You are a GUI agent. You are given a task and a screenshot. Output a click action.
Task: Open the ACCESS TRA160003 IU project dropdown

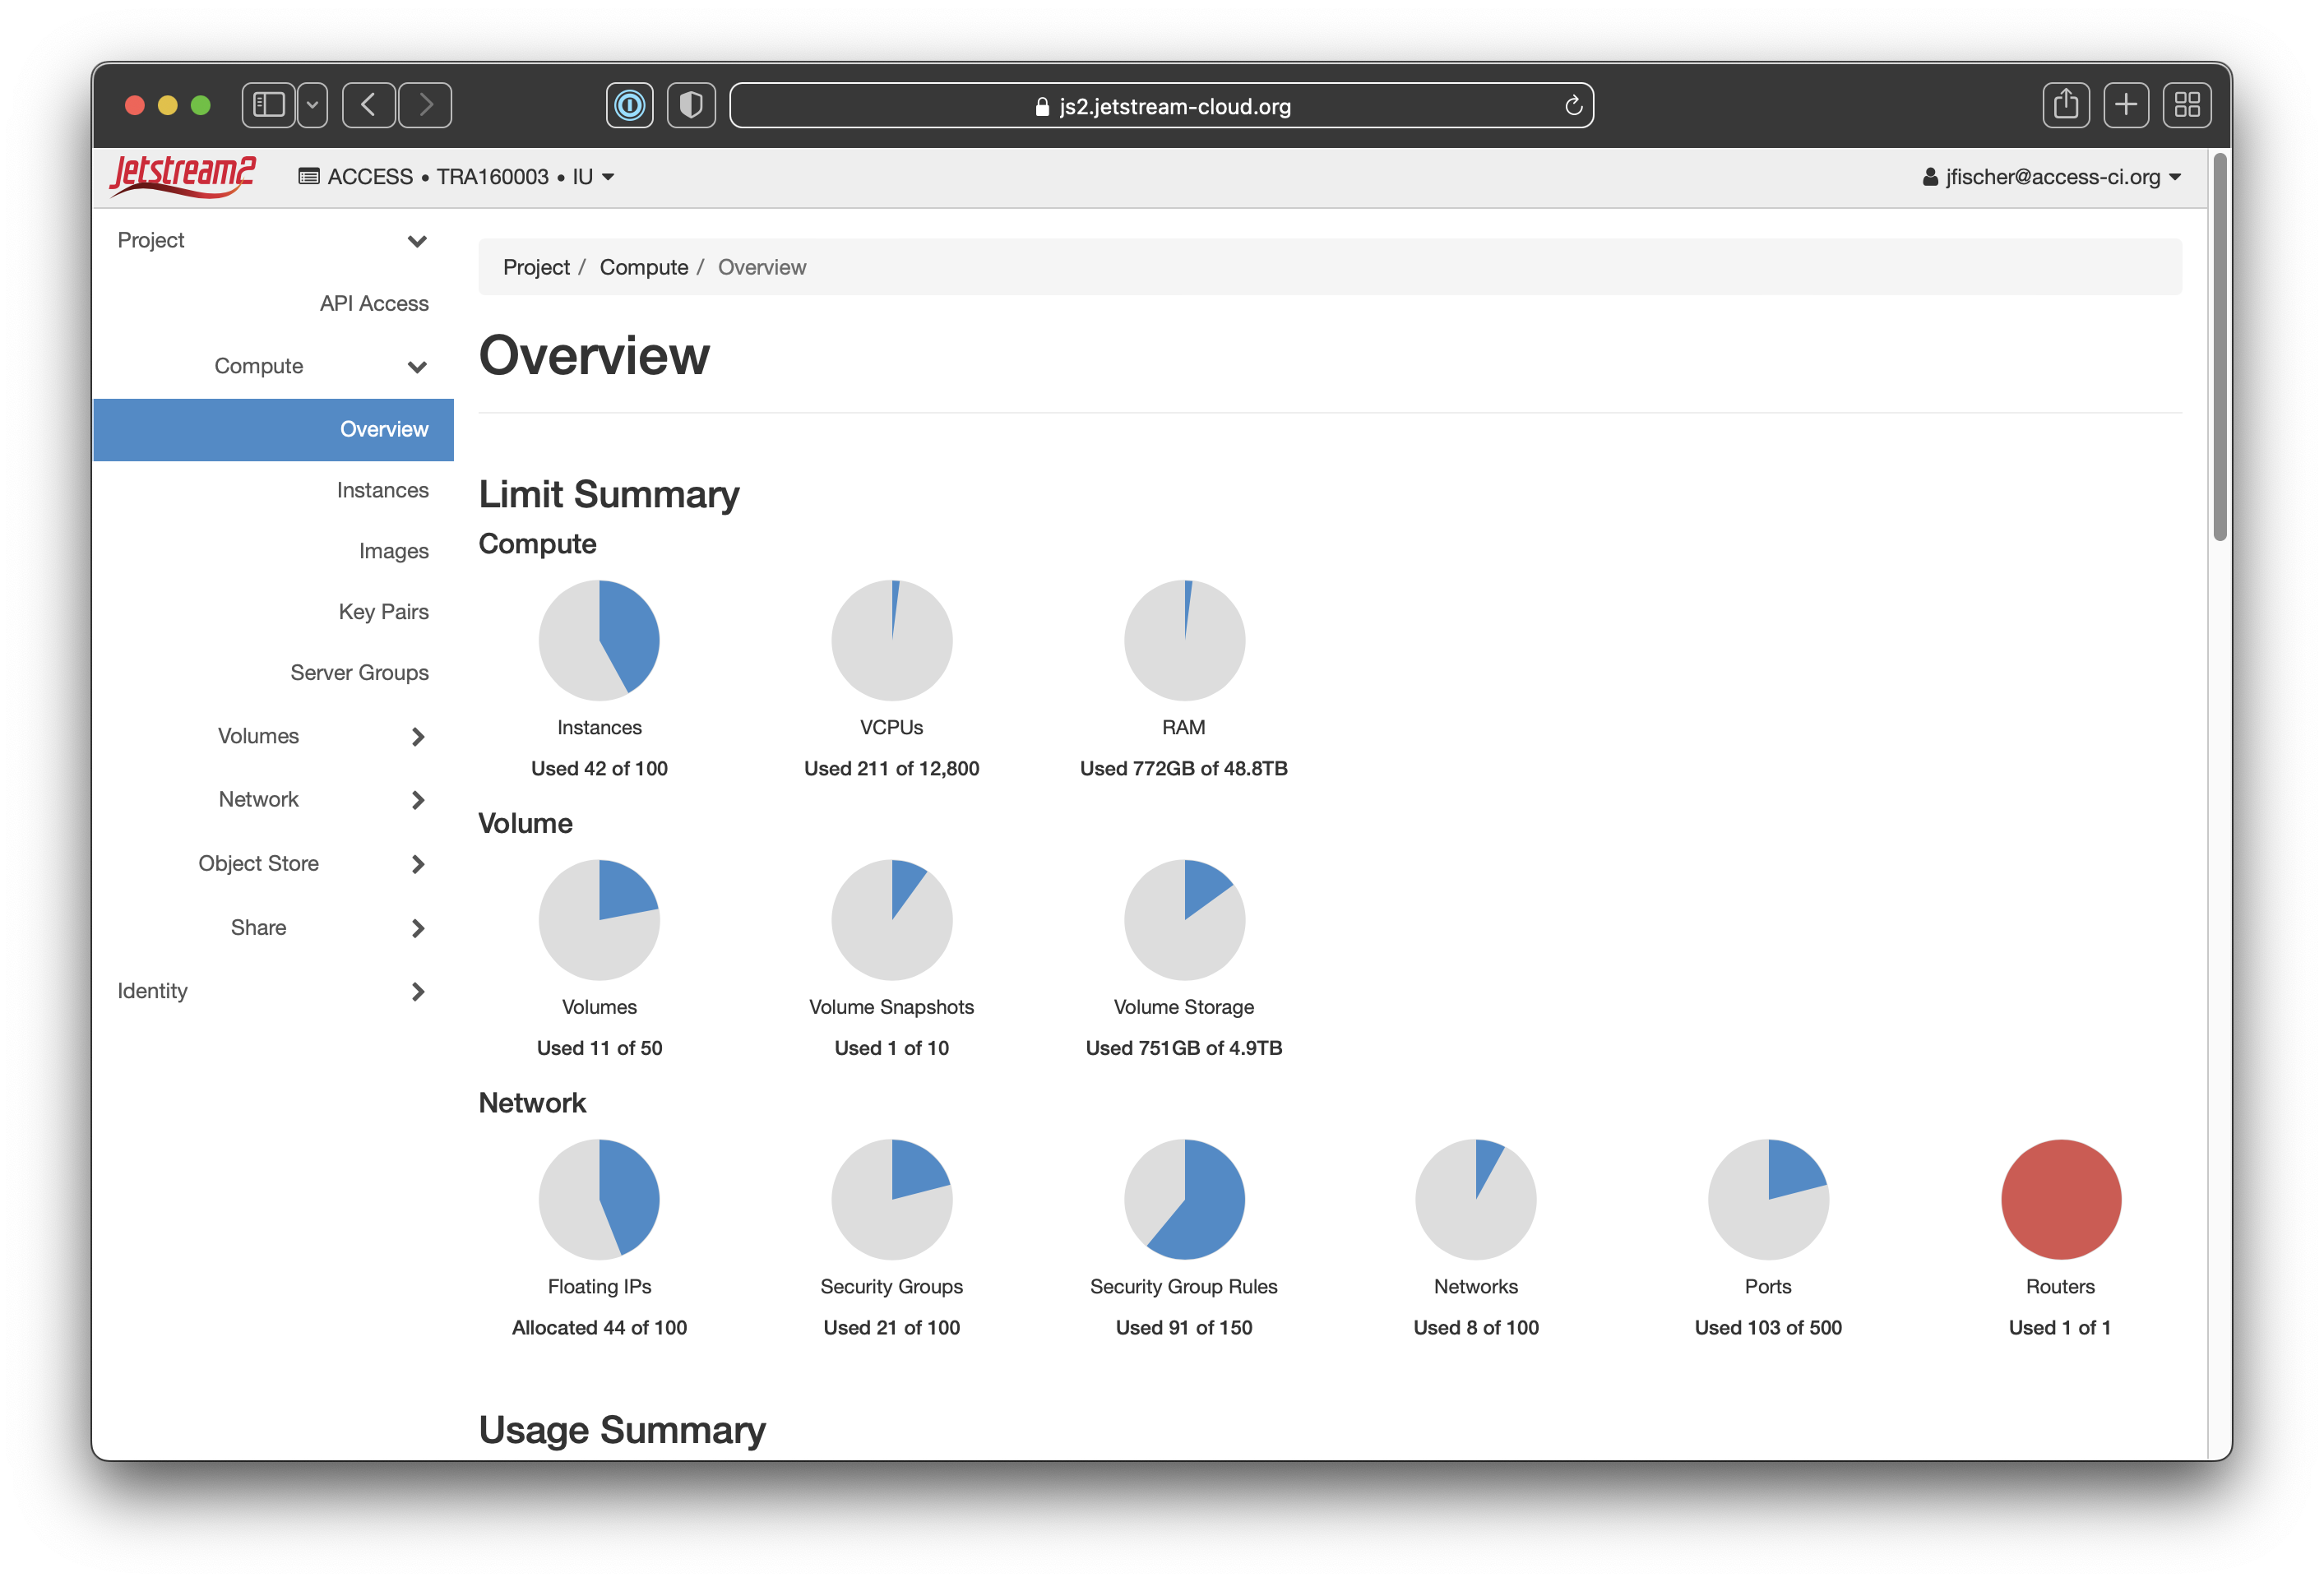[x=457, y=177]
